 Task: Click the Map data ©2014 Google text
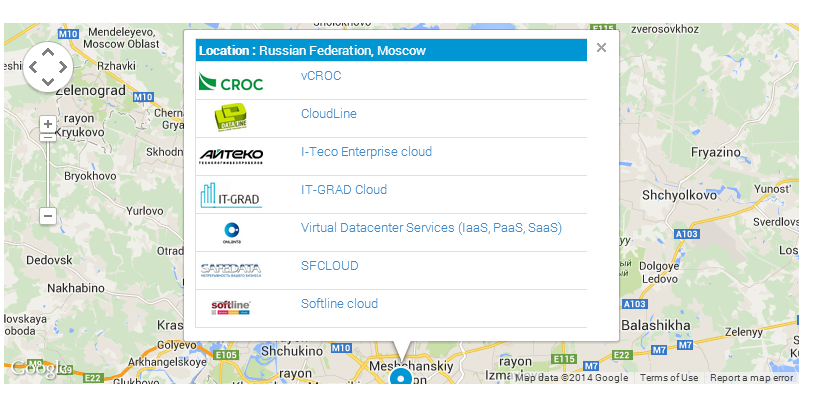pos(572,378)
